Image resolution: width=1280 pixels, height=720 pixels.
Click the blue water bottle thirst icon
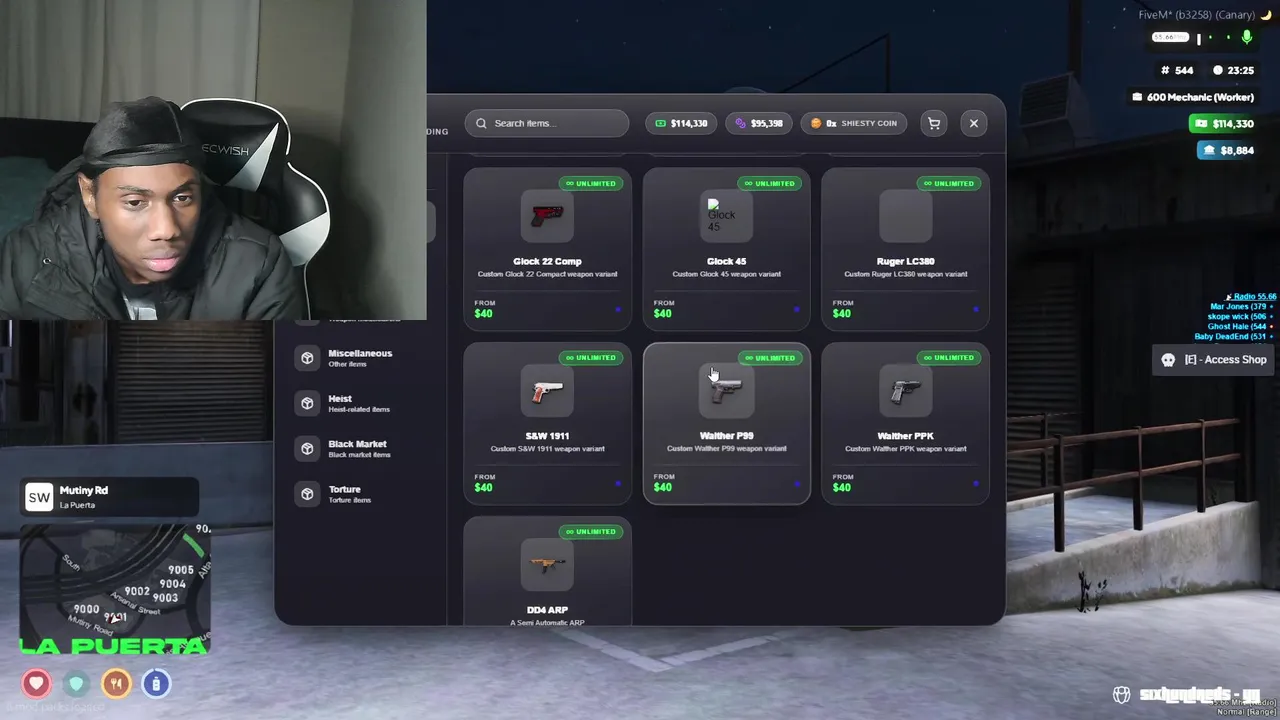(156, 684)
